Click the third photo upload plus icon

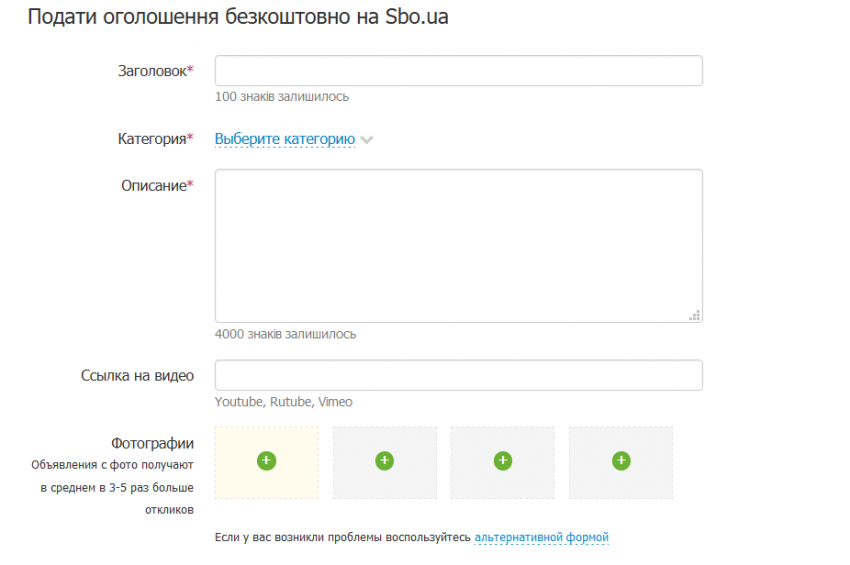tap(502, 461)
